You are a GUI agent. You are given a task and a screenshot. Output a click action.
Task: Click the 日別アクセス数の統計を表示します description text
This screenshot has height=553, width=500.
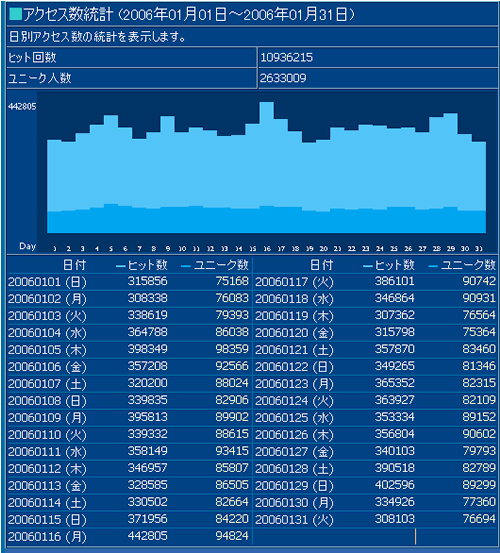(x=97, y=36)
